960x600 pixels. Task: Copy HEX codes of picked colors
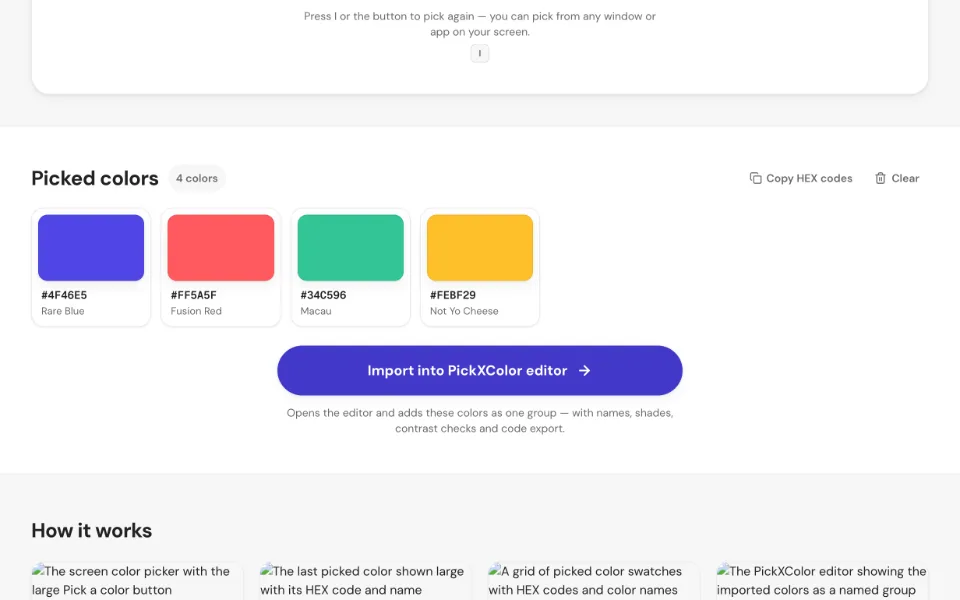(x=801, y=178)
